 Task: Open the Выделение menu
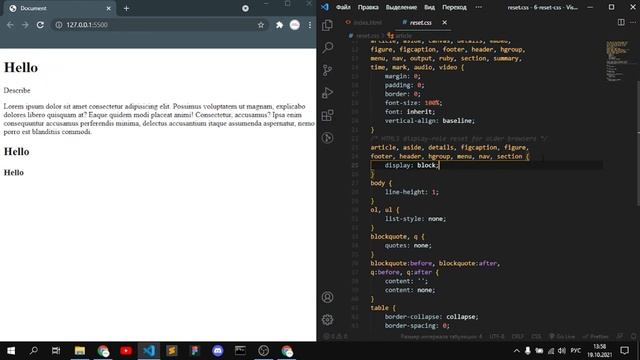(x=401, y=7)
